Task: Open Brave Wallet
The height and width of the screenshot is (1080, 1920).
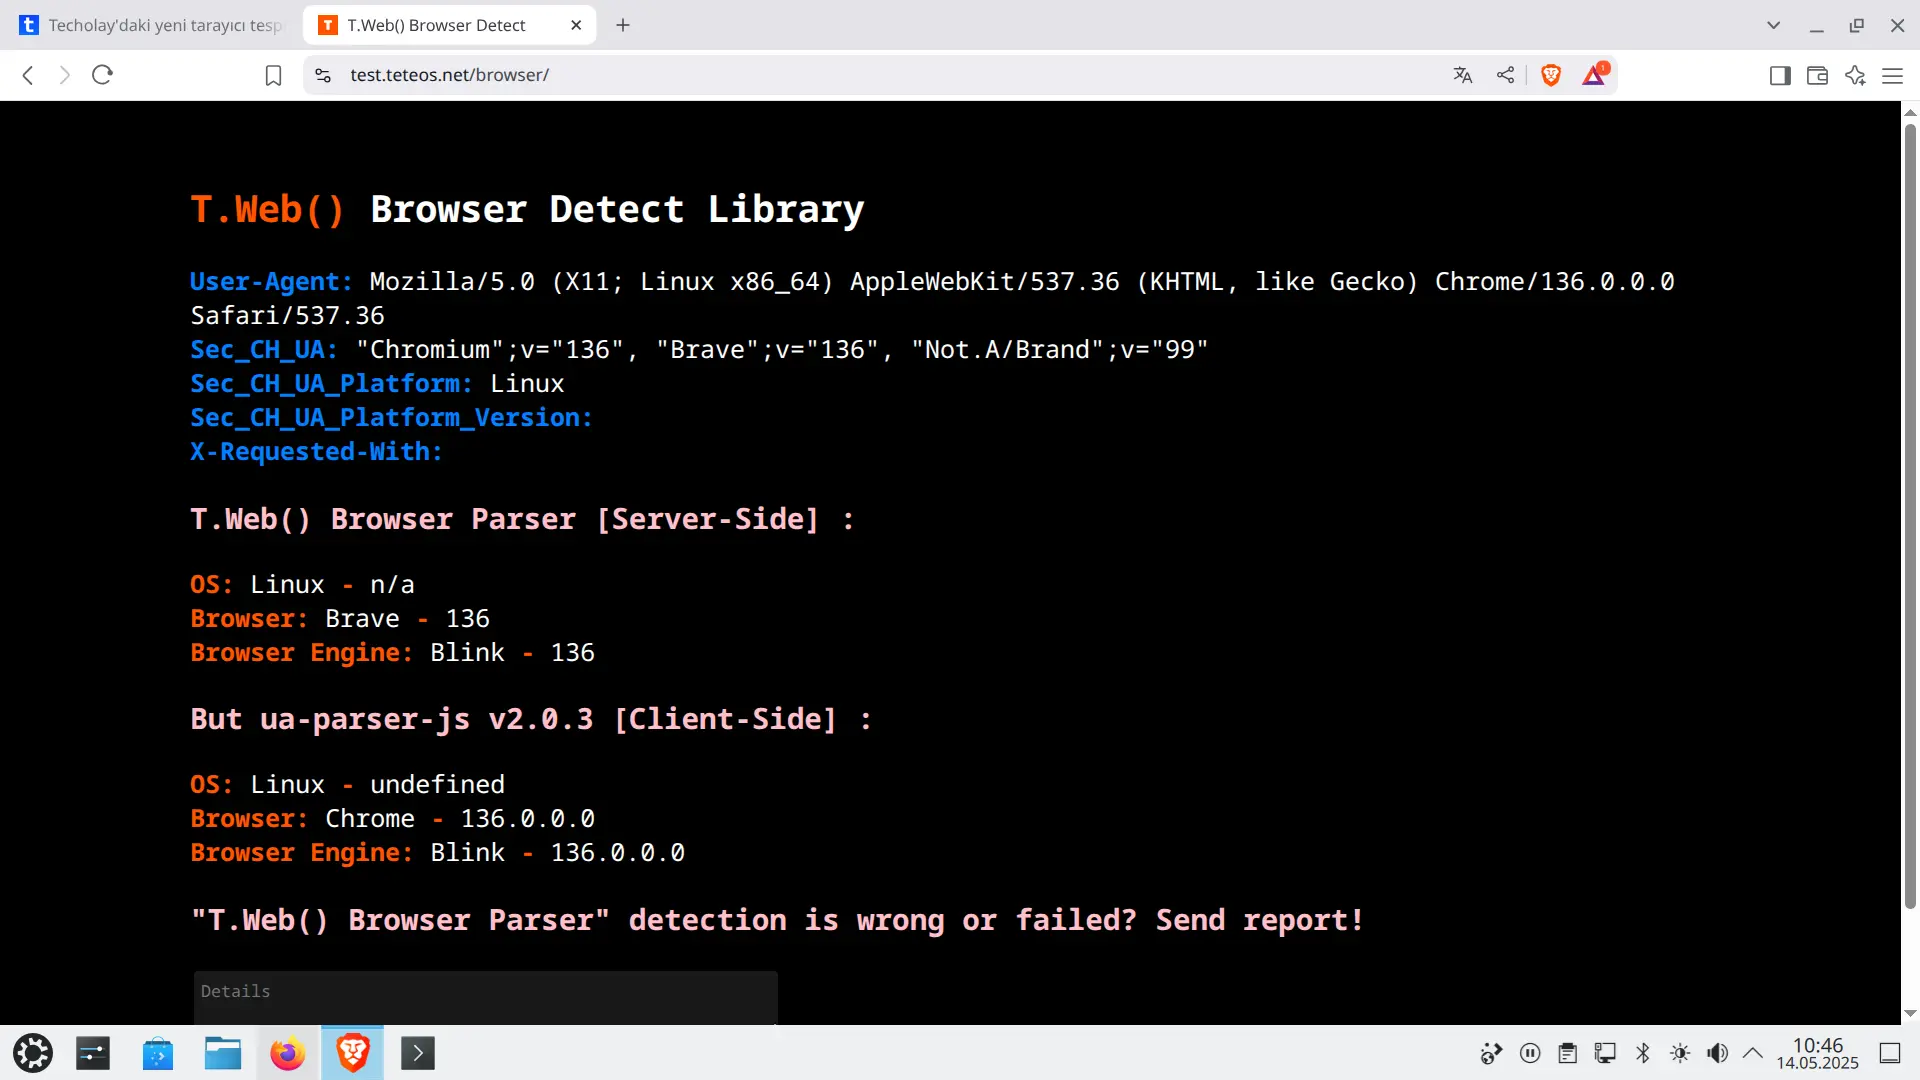Action: pyautogui.click(x=1817, y=75)
